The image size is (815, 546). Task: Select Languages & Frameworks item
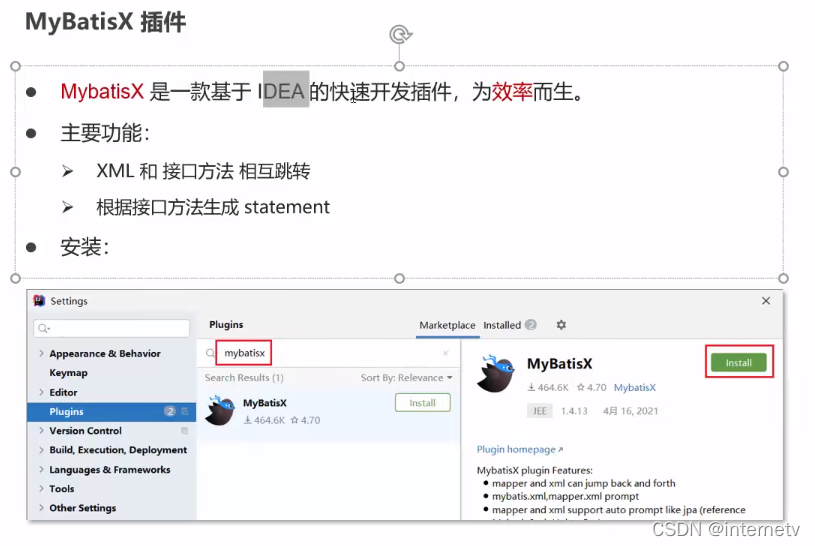pos(110,469)
